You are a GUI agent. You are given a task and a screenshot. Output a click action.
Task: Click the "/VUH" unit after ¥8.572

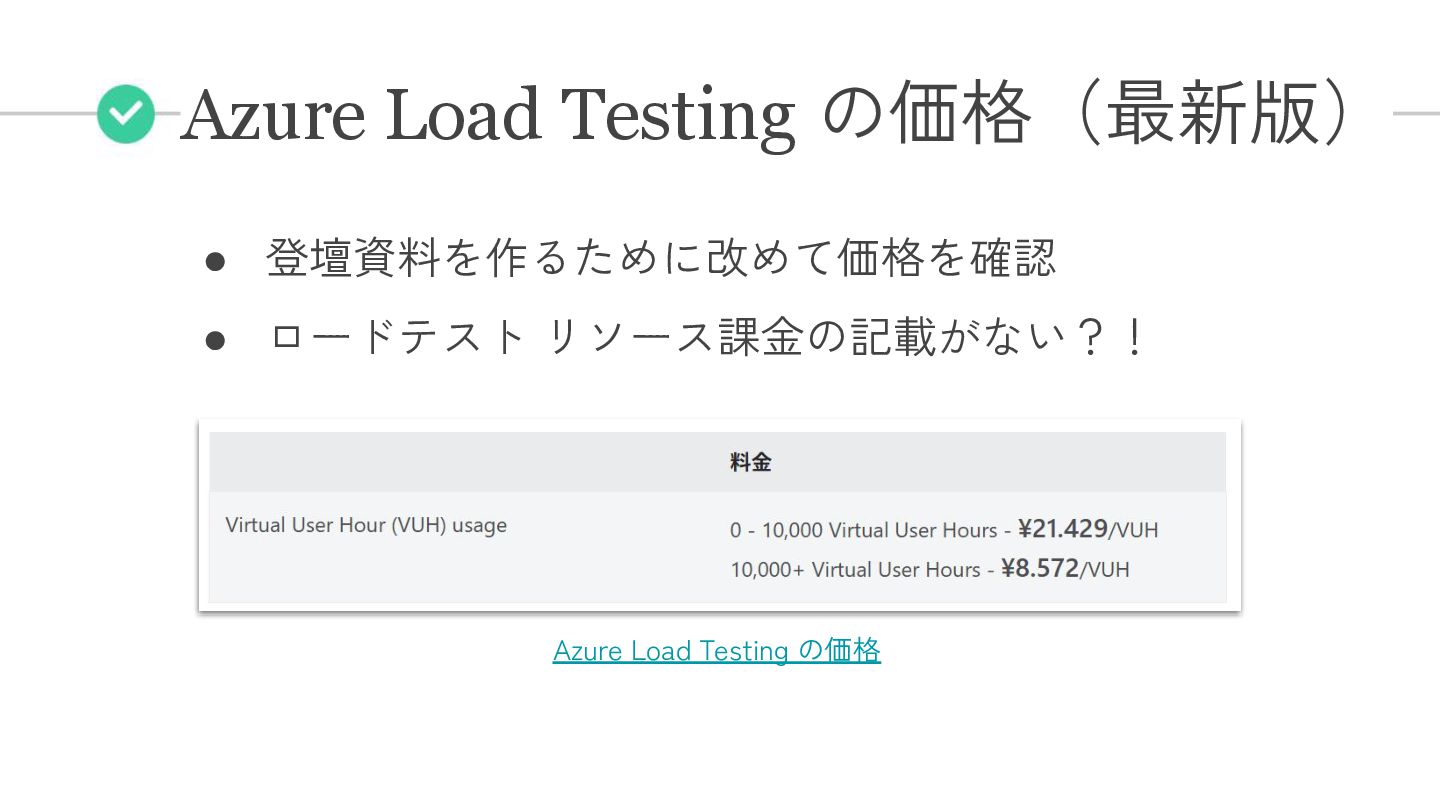tap(1105, 571)
